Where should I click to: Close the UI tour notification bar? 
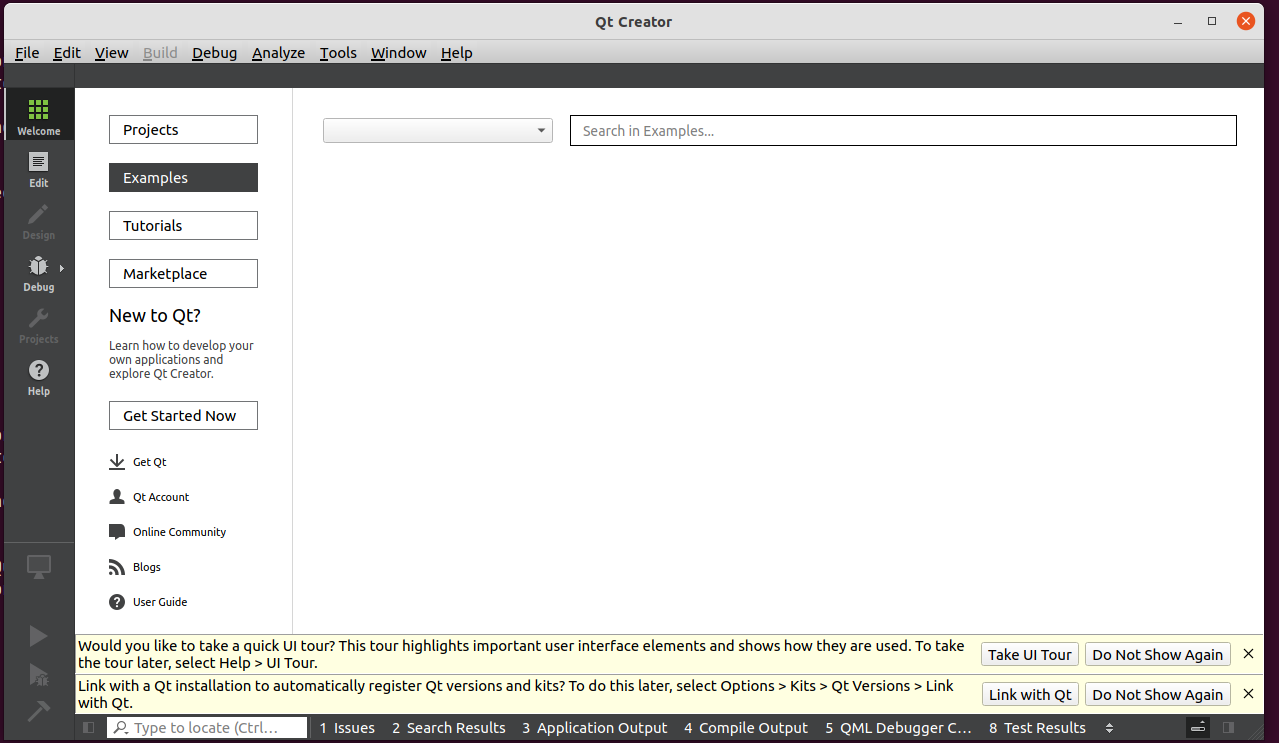pos(1248,654)
